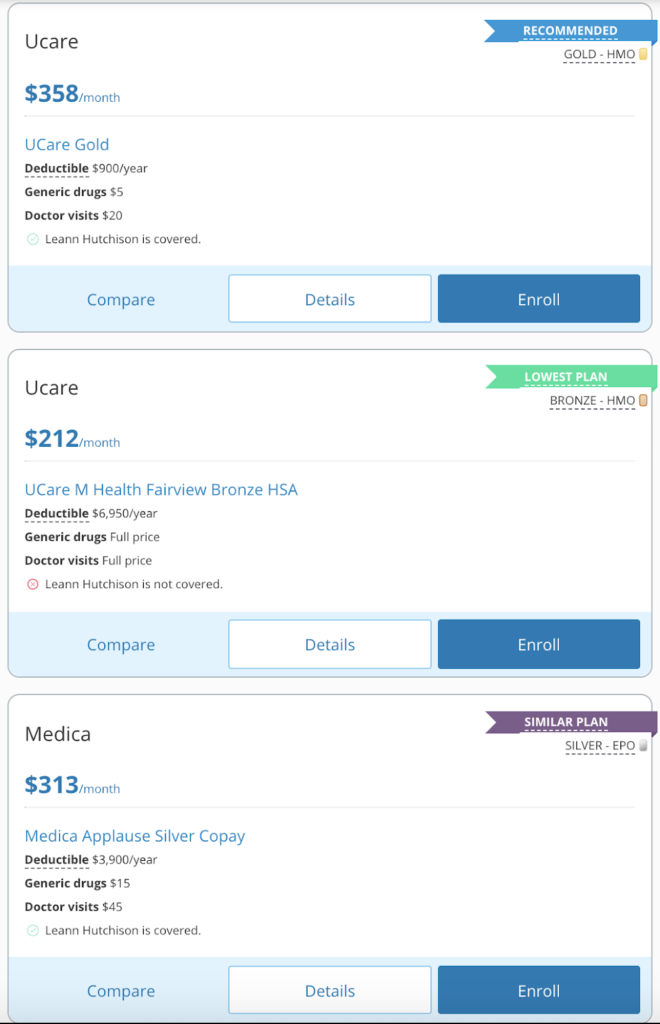View Details for the Bronze HSA plan

[x=329, y=644]
